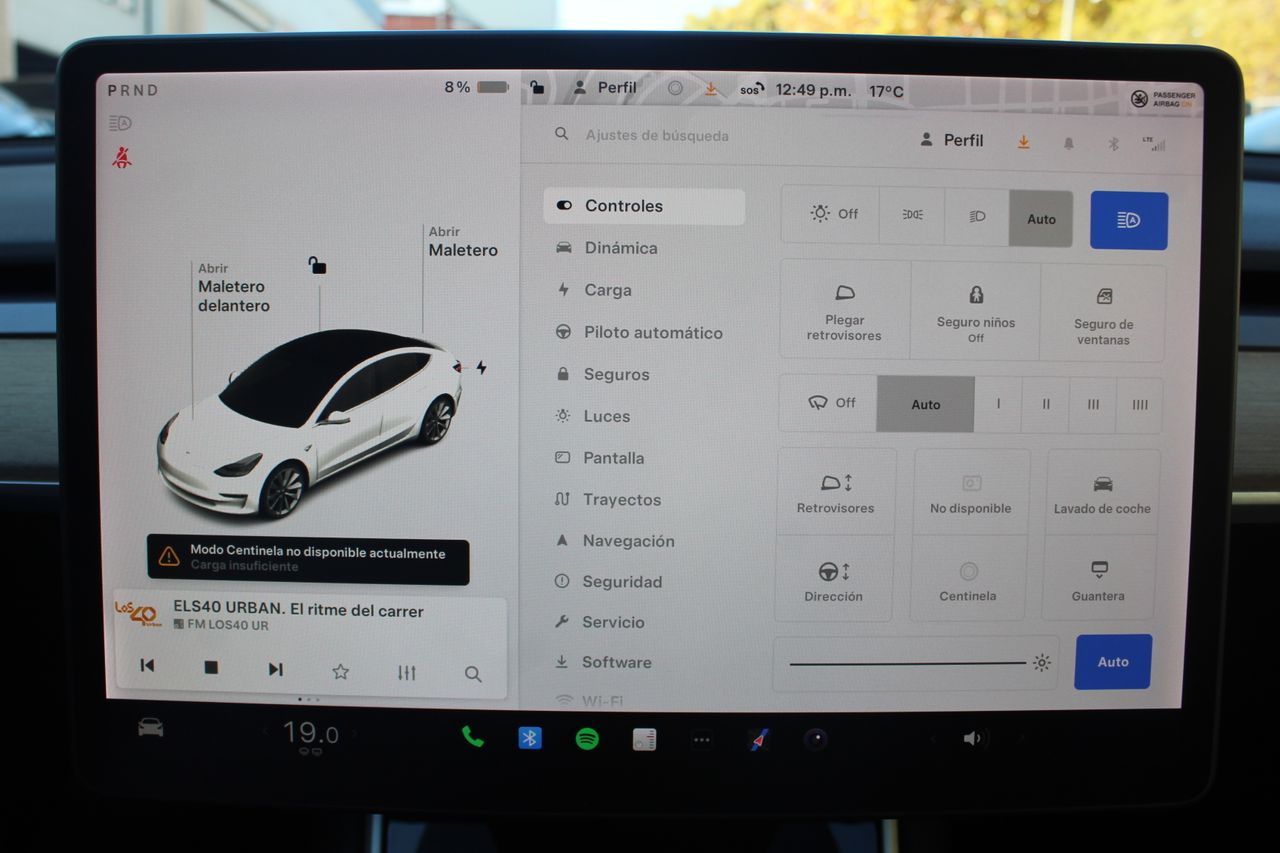Launch Spotify from the bottom bar
This screenshot has width=1280, height=853.
click(x=587, y=739)
